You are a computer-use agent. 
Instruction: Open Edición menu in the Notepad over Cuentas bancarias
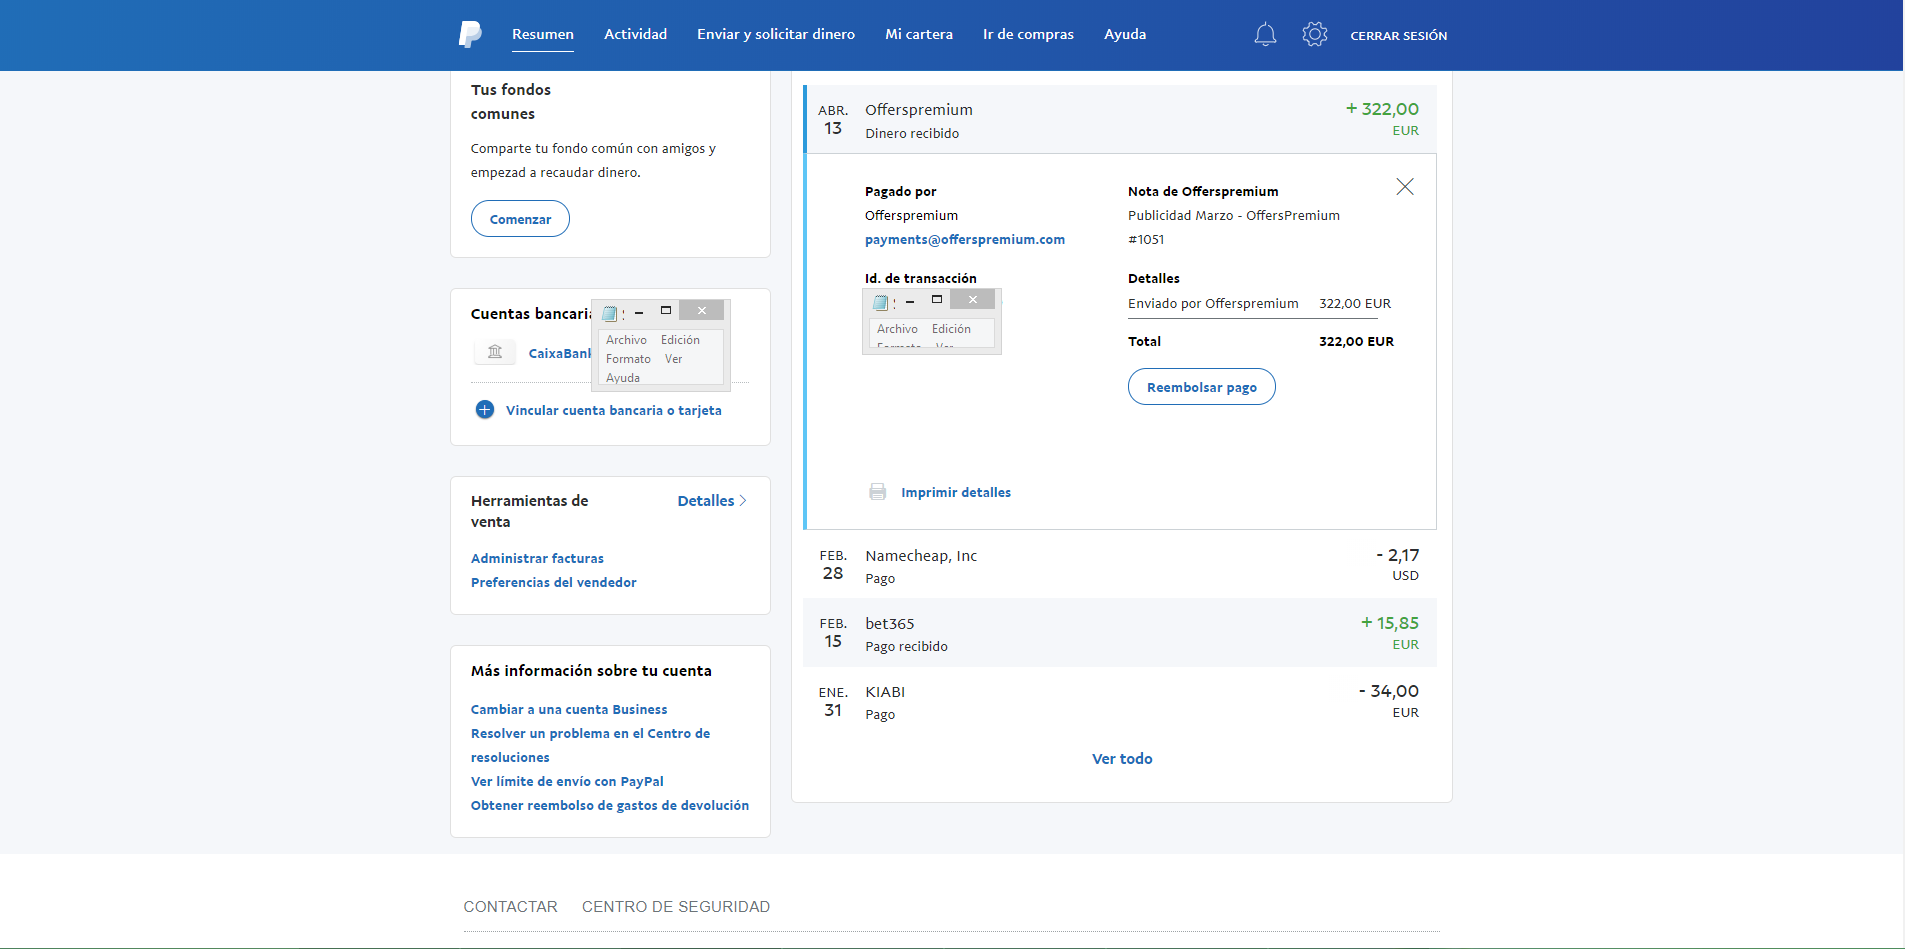coord(680,340)
